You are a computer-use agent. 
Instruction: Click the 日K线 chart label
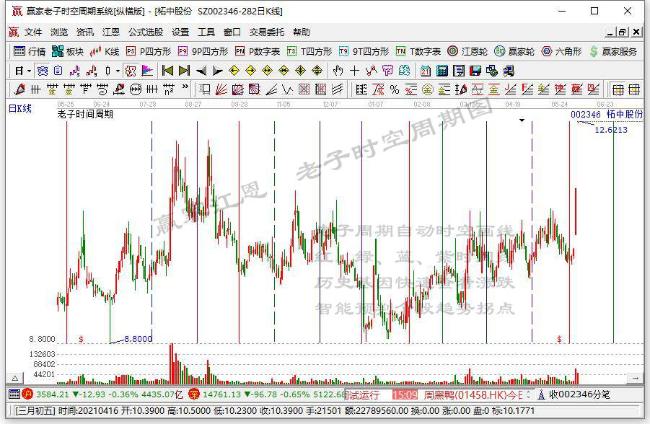[x=20, y=109]
